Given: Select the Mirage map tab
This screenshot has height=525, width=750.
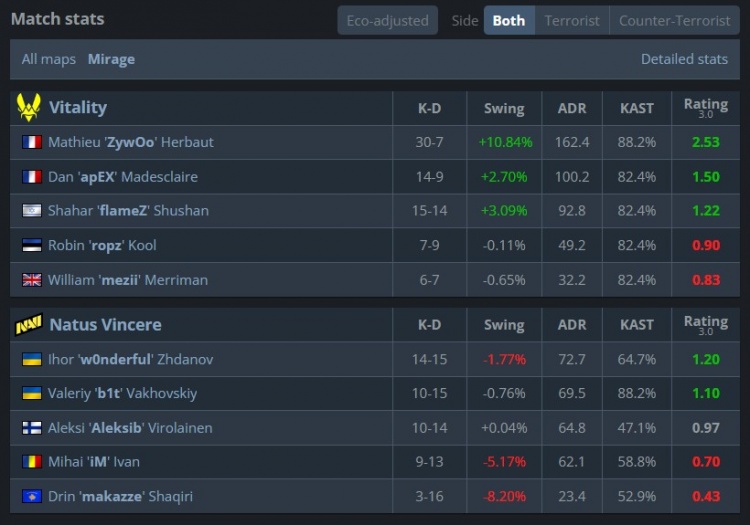Looking at the screenshot, I should tap(111, 59).
